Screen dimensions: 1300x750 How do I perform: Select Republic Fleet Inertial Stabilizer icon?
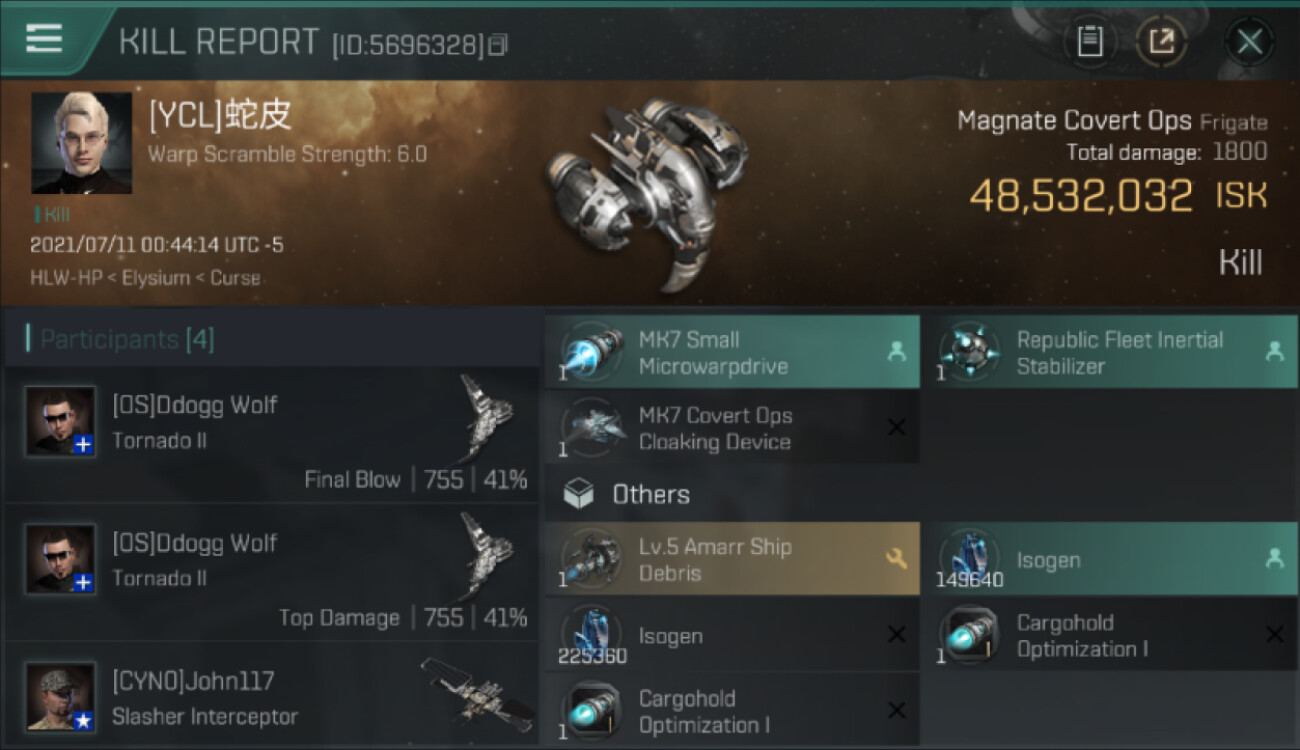tap(970, 352)
